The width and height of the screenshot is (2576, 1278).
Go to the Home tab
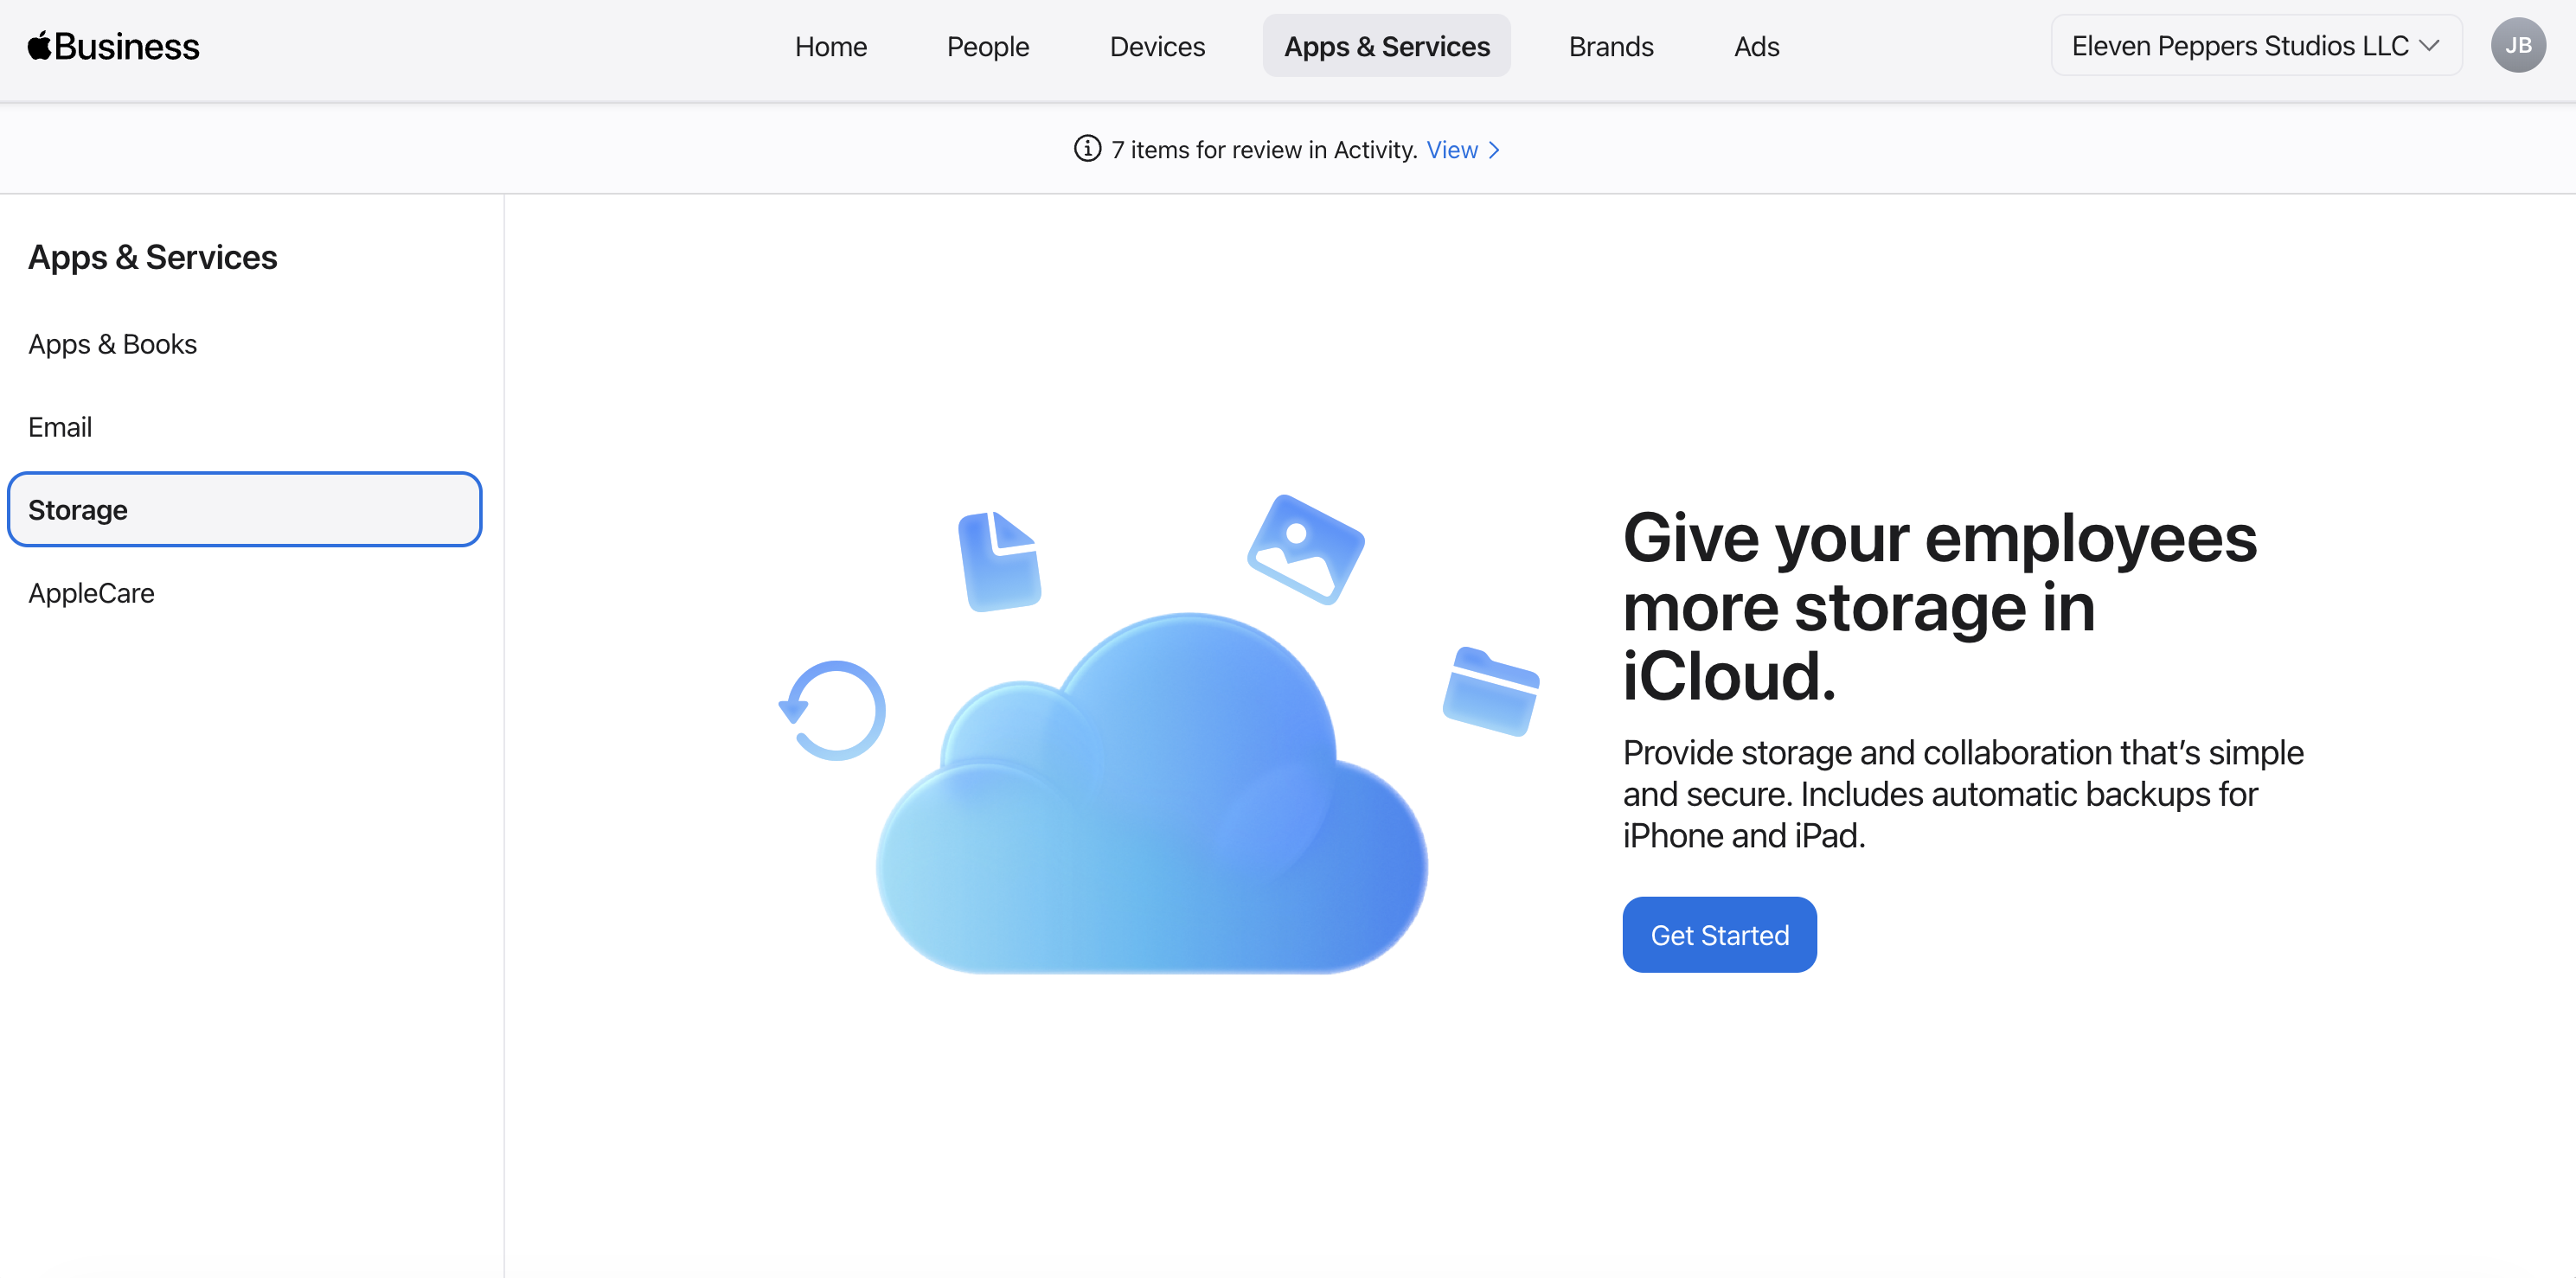830,46
